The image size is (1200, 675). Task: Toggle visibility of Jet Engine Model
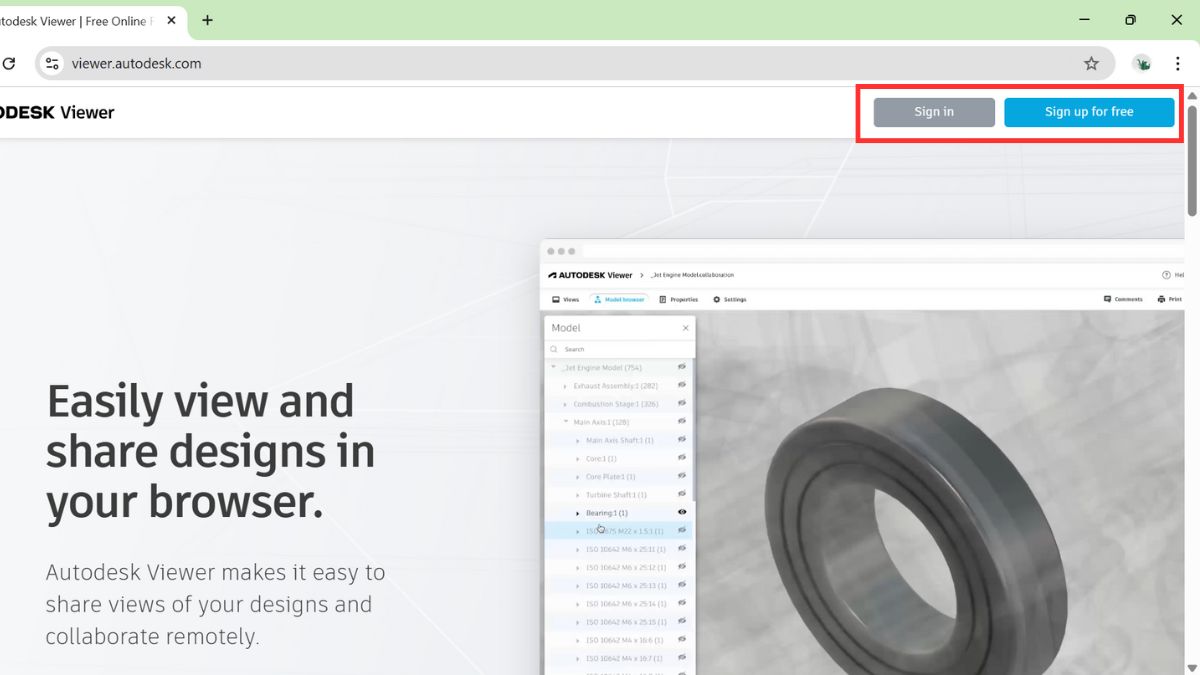click(682, 367)
